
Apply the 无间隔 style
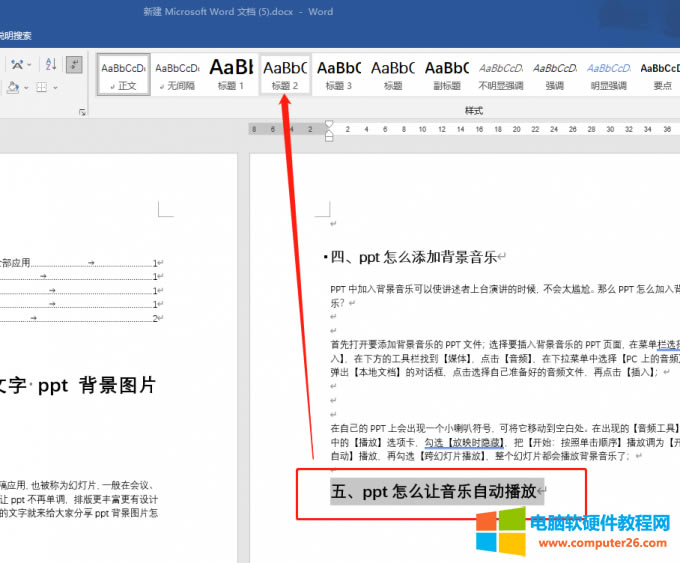click(x=177, y=75)
